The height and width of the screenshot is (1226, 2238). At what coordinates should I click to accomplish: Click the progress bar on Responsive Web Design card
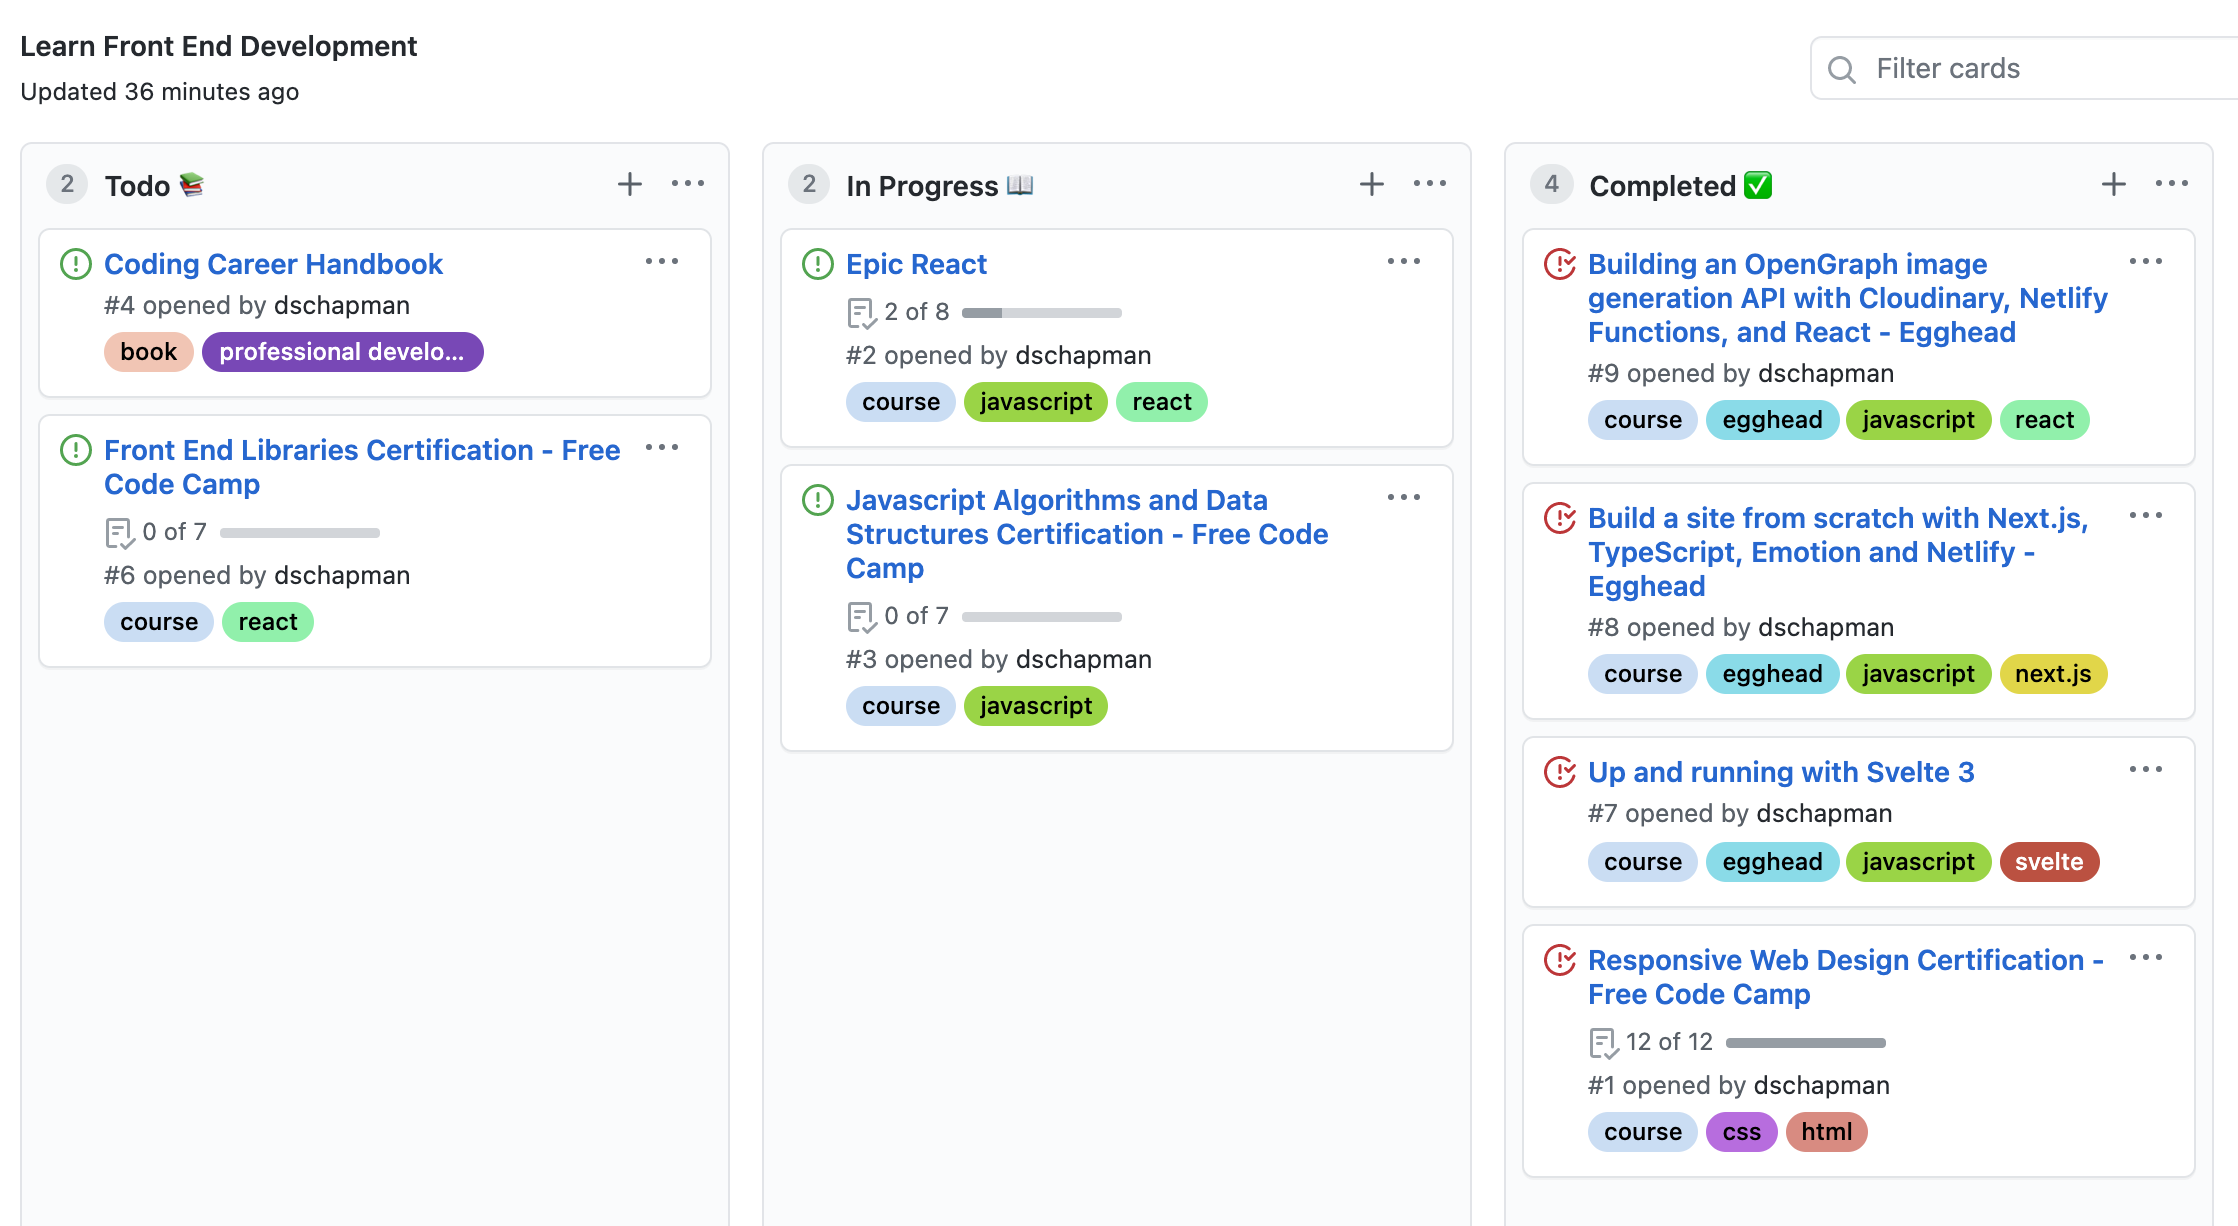click(1805, 1041)
